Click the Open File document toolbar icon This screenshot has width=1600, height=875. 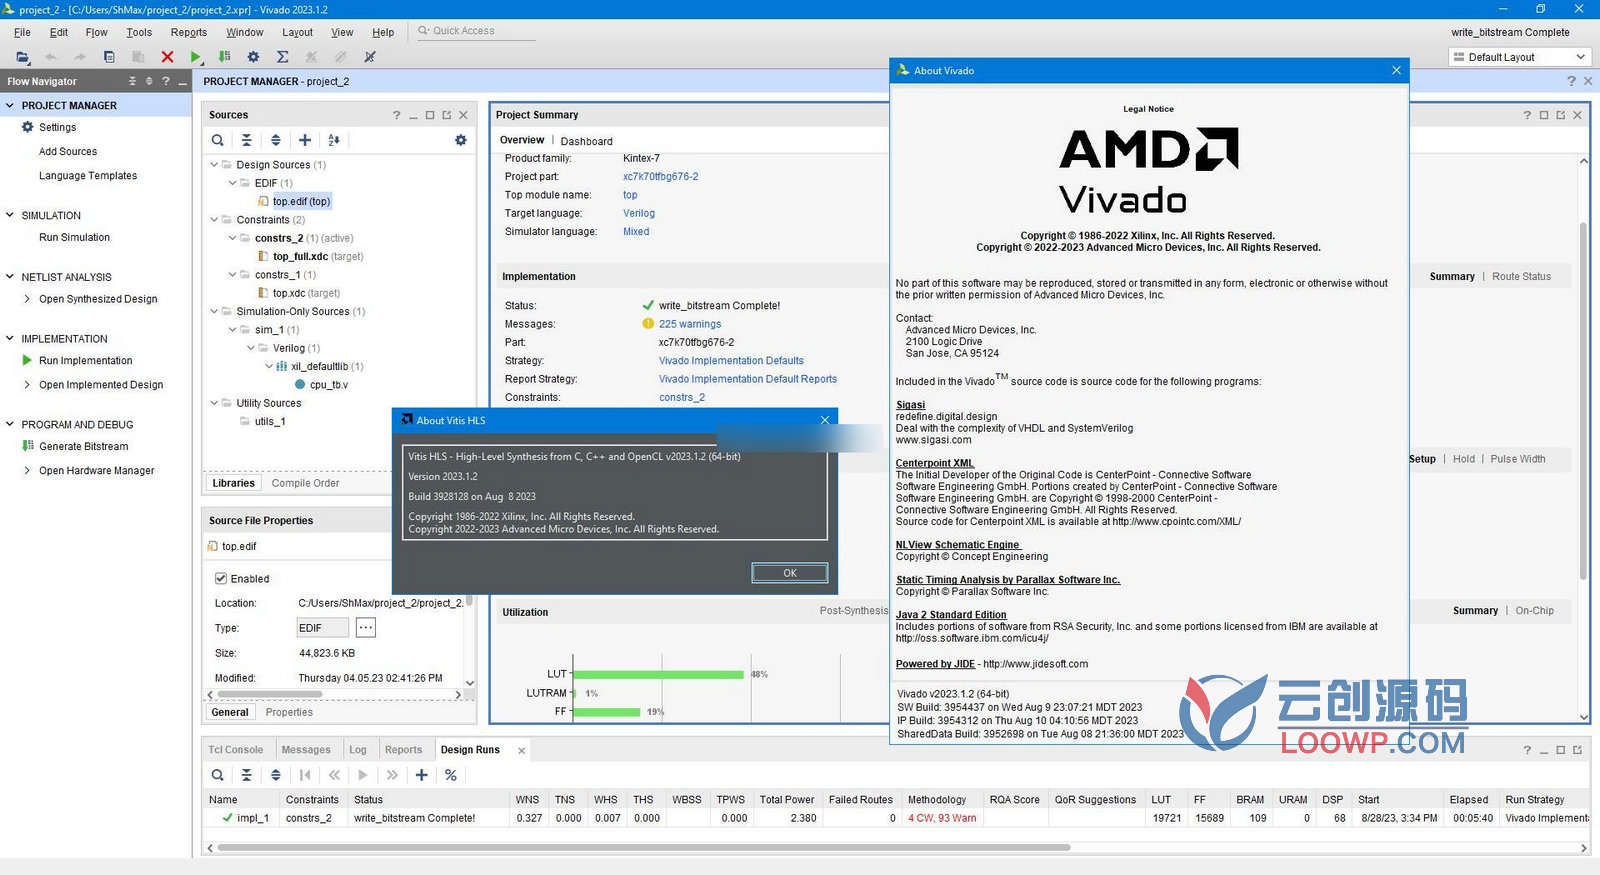click(109, 57)
